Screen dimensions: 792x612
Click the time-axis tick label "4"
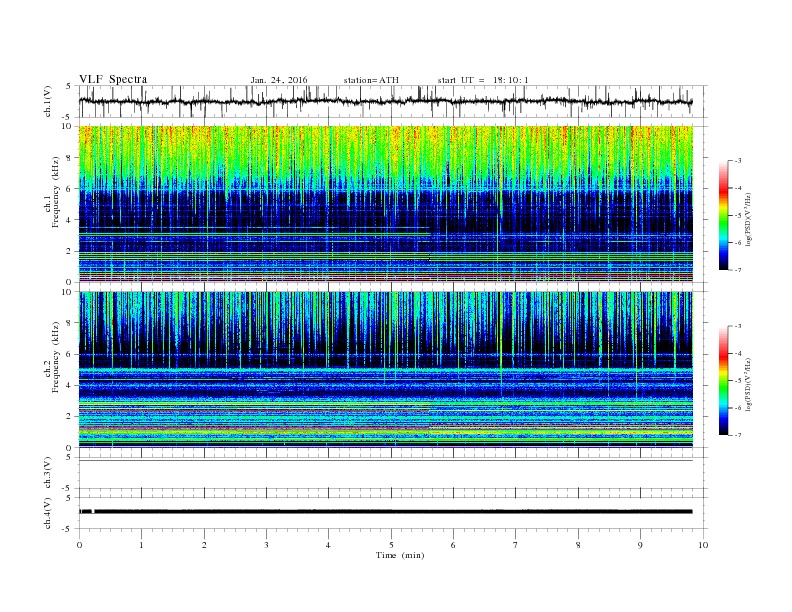pyautogui.click(x=328, y=545)
